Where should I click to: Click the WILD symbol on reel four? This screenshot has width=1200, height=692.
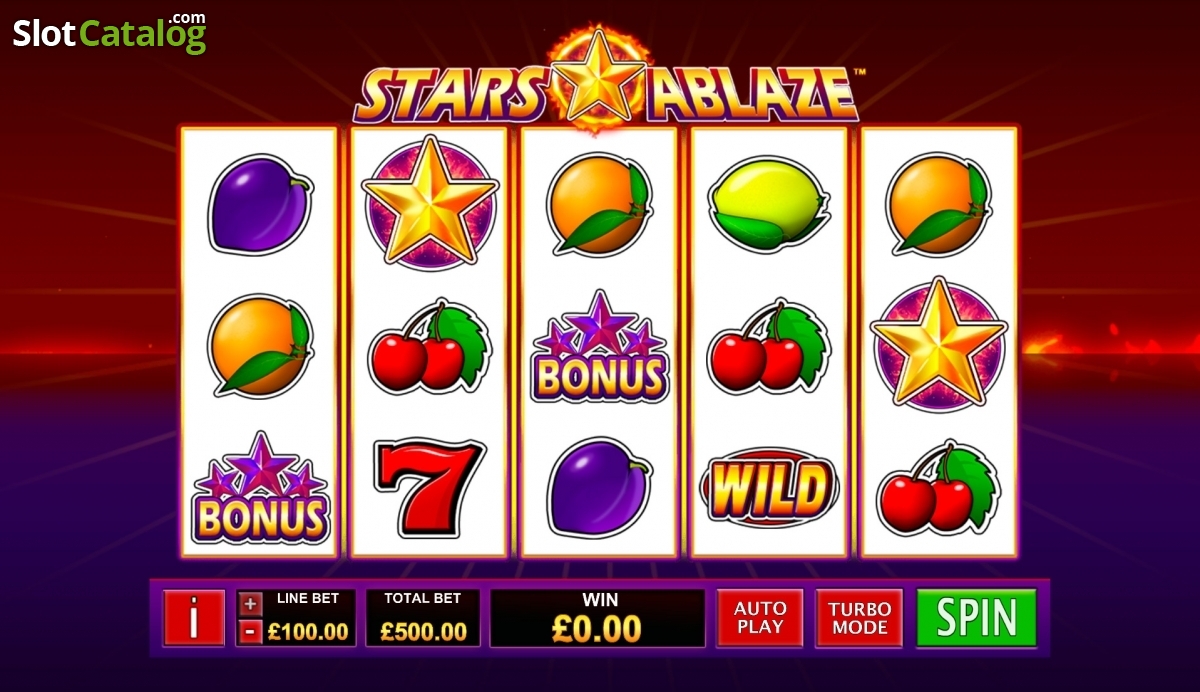pyautogui.click(x=769, y=487)
